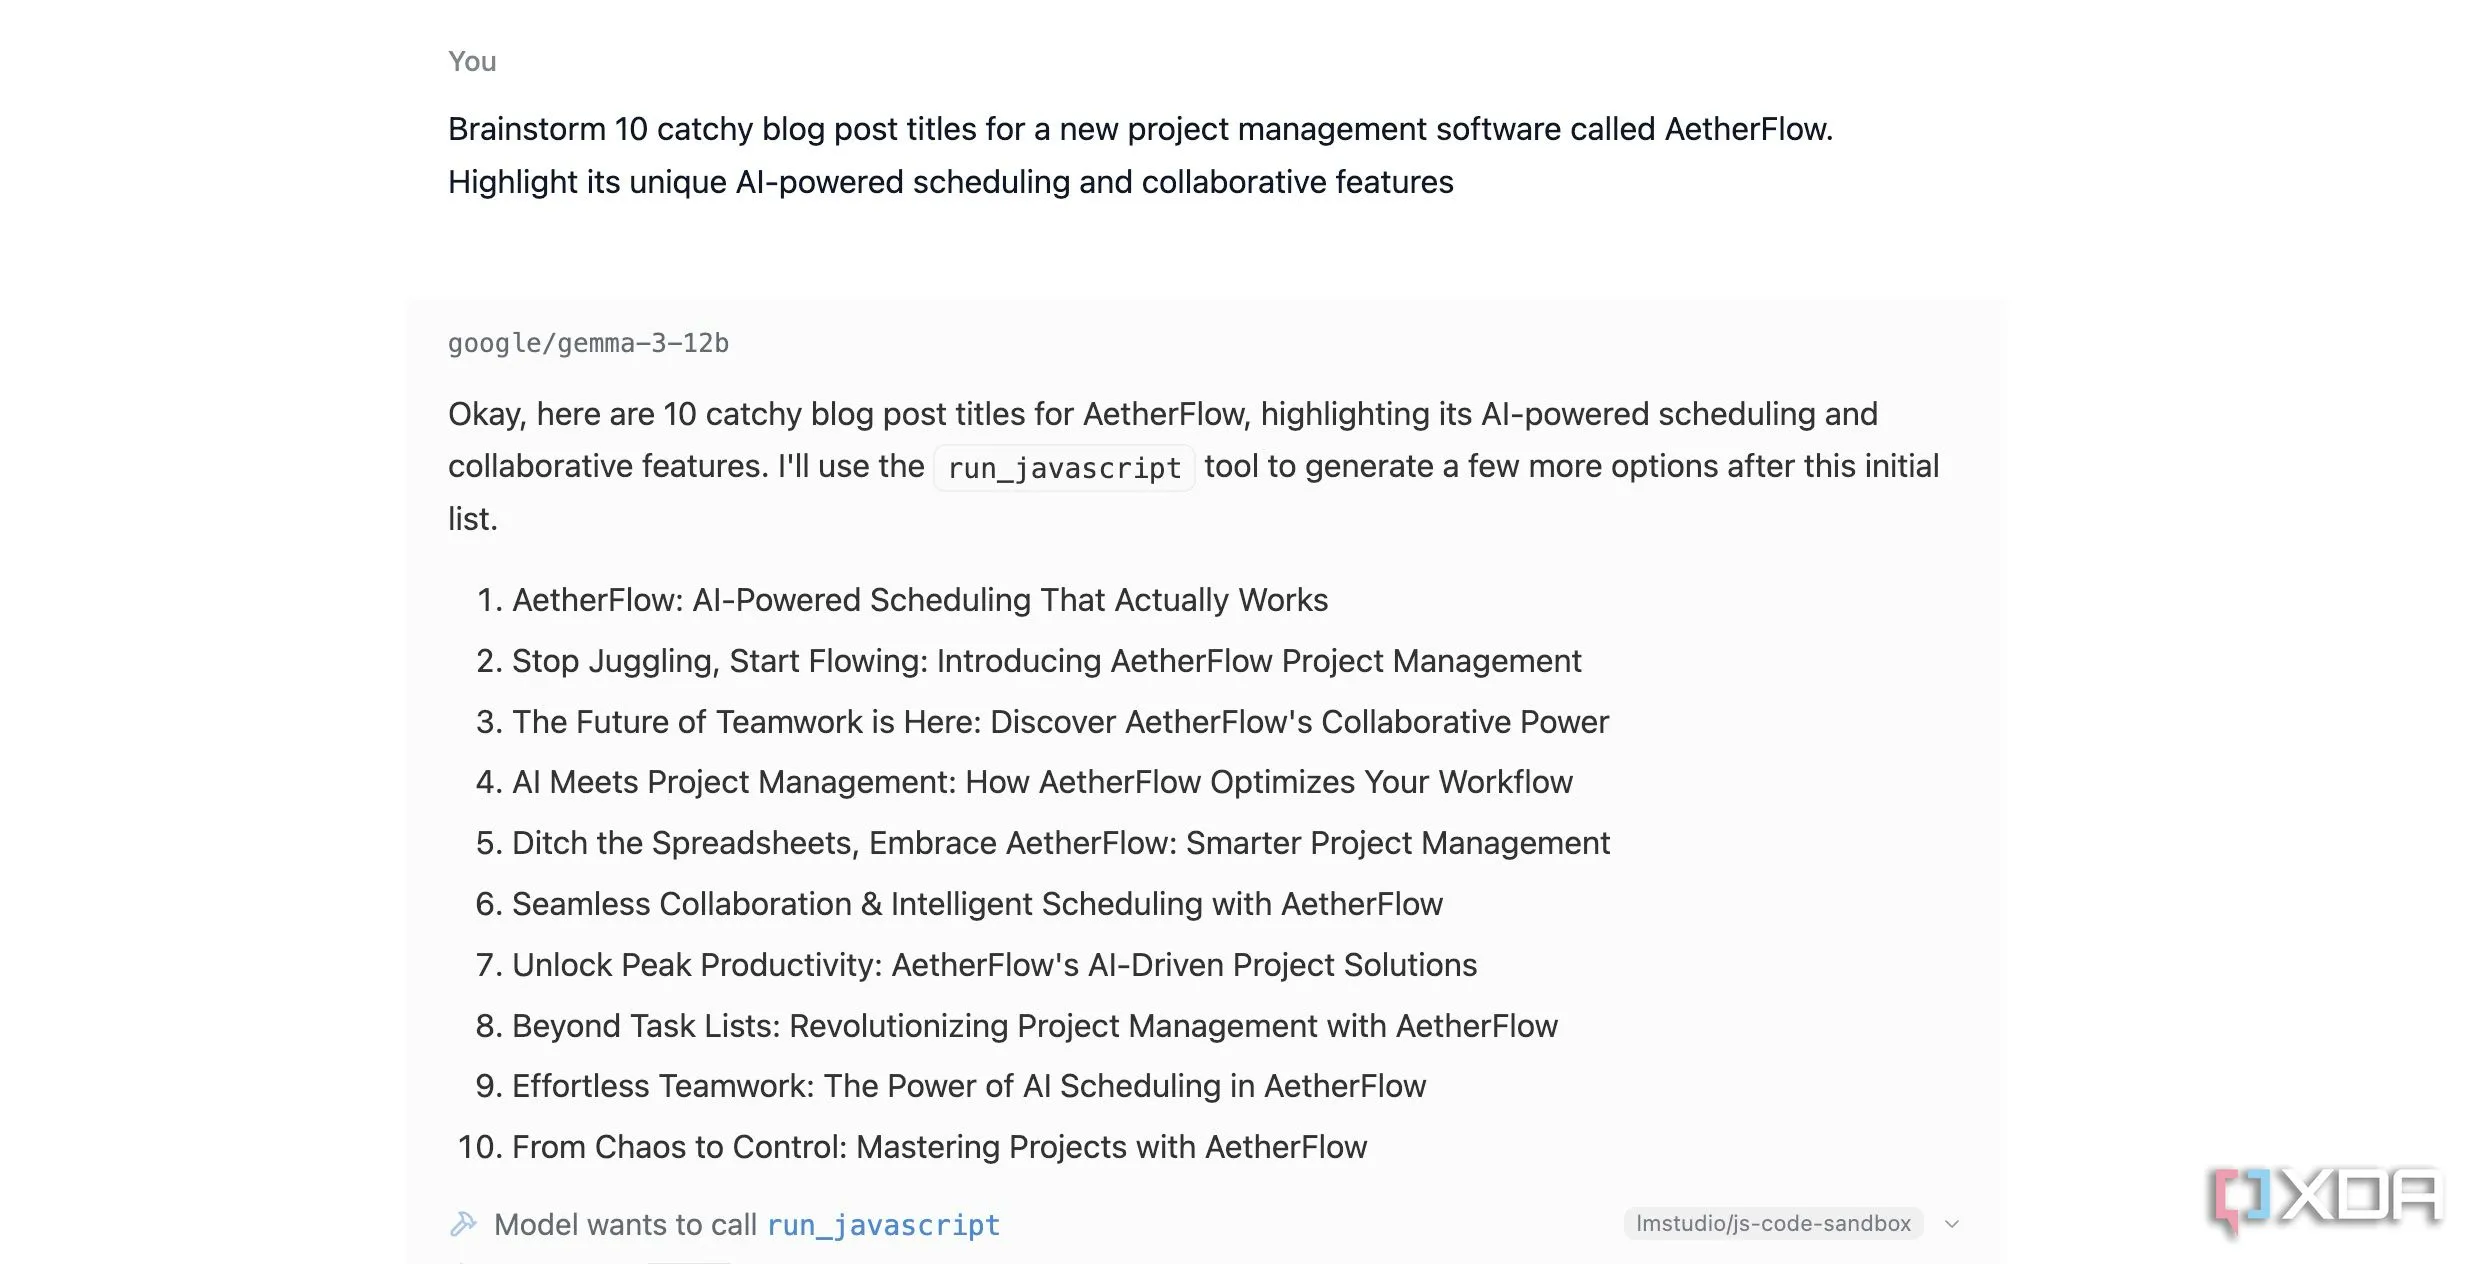Click the inline run_javascript code chip
The height and width of the screenshot is (1264, 2468).
(1064, 468)
